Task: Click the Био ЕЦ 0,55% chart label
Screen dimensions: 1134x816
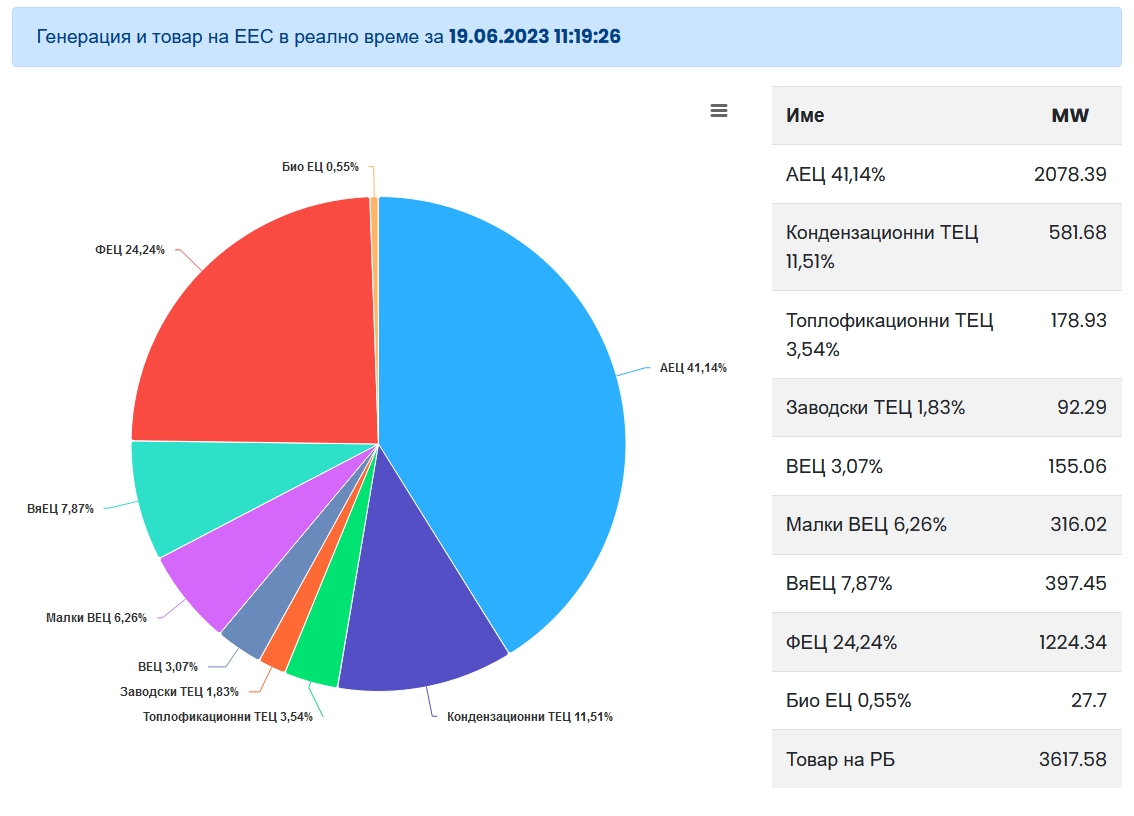Action: [x=320, y=167]
